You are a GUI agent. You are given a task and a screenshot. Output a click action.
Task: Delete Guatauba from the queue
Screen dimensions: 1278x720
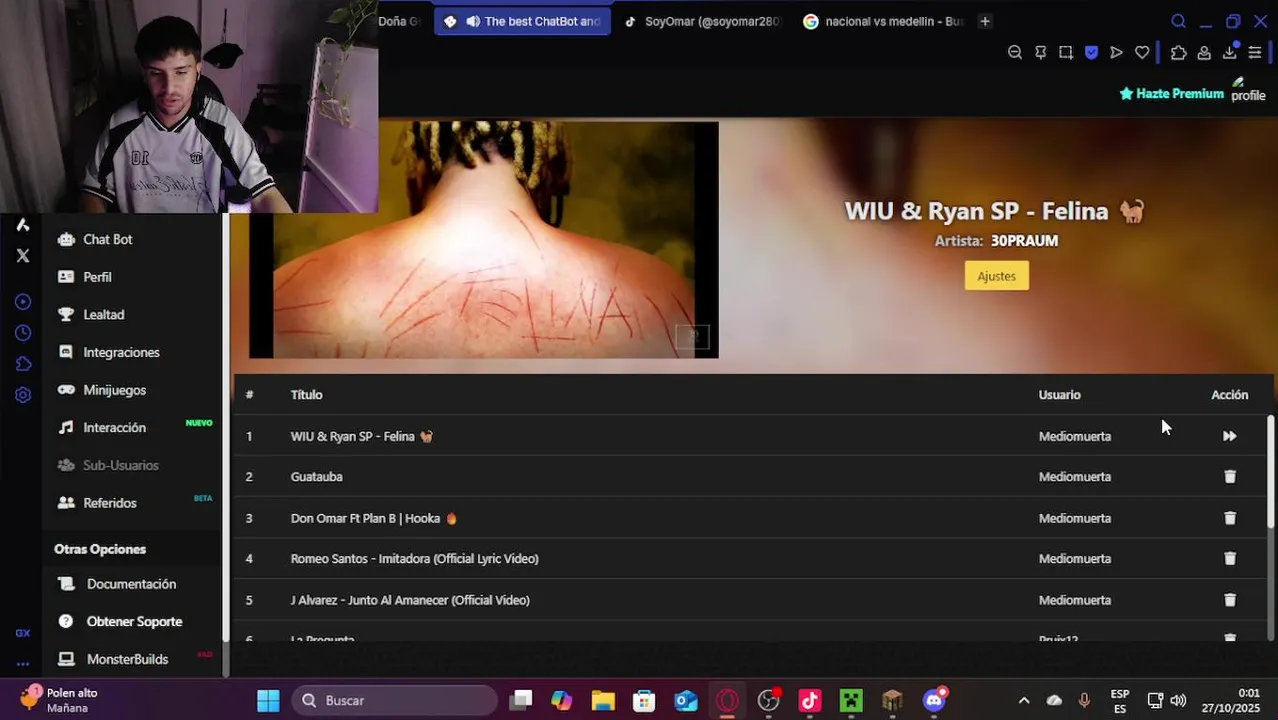click(x=1229, y=477)
